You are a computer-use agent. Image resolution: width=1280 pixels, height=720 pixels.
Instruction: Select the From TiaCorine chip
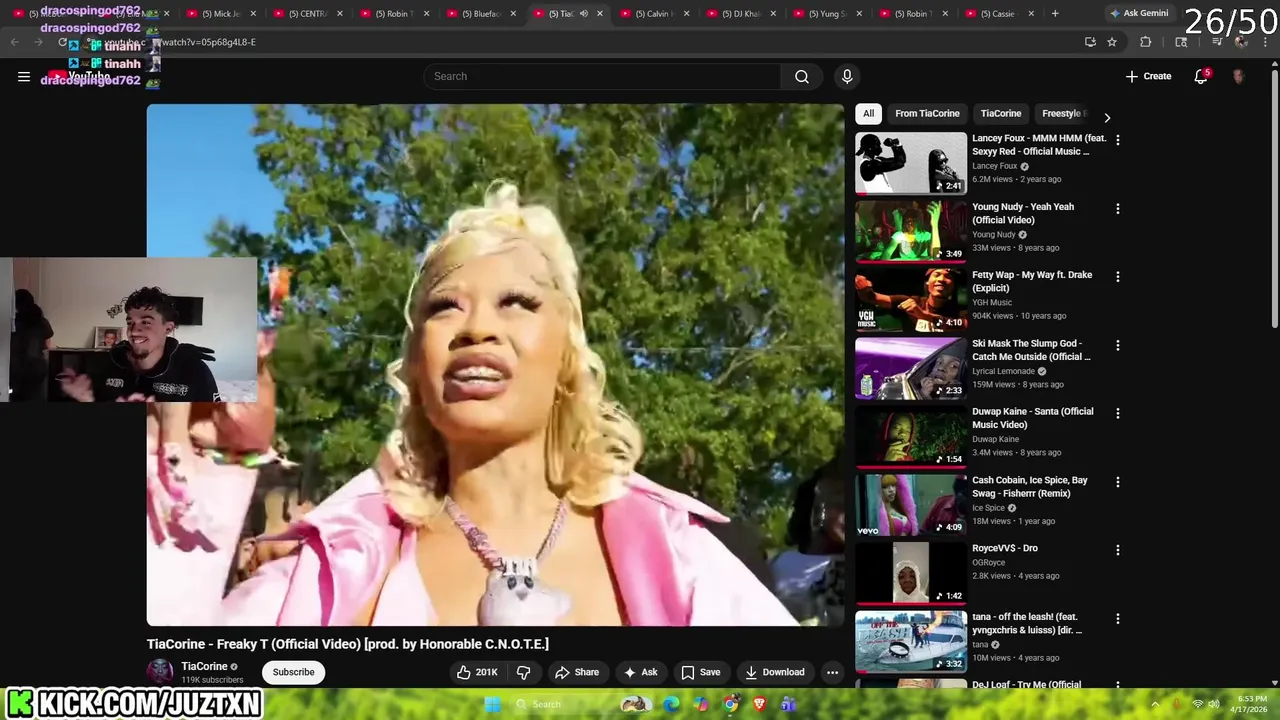[x=927, y=113]
